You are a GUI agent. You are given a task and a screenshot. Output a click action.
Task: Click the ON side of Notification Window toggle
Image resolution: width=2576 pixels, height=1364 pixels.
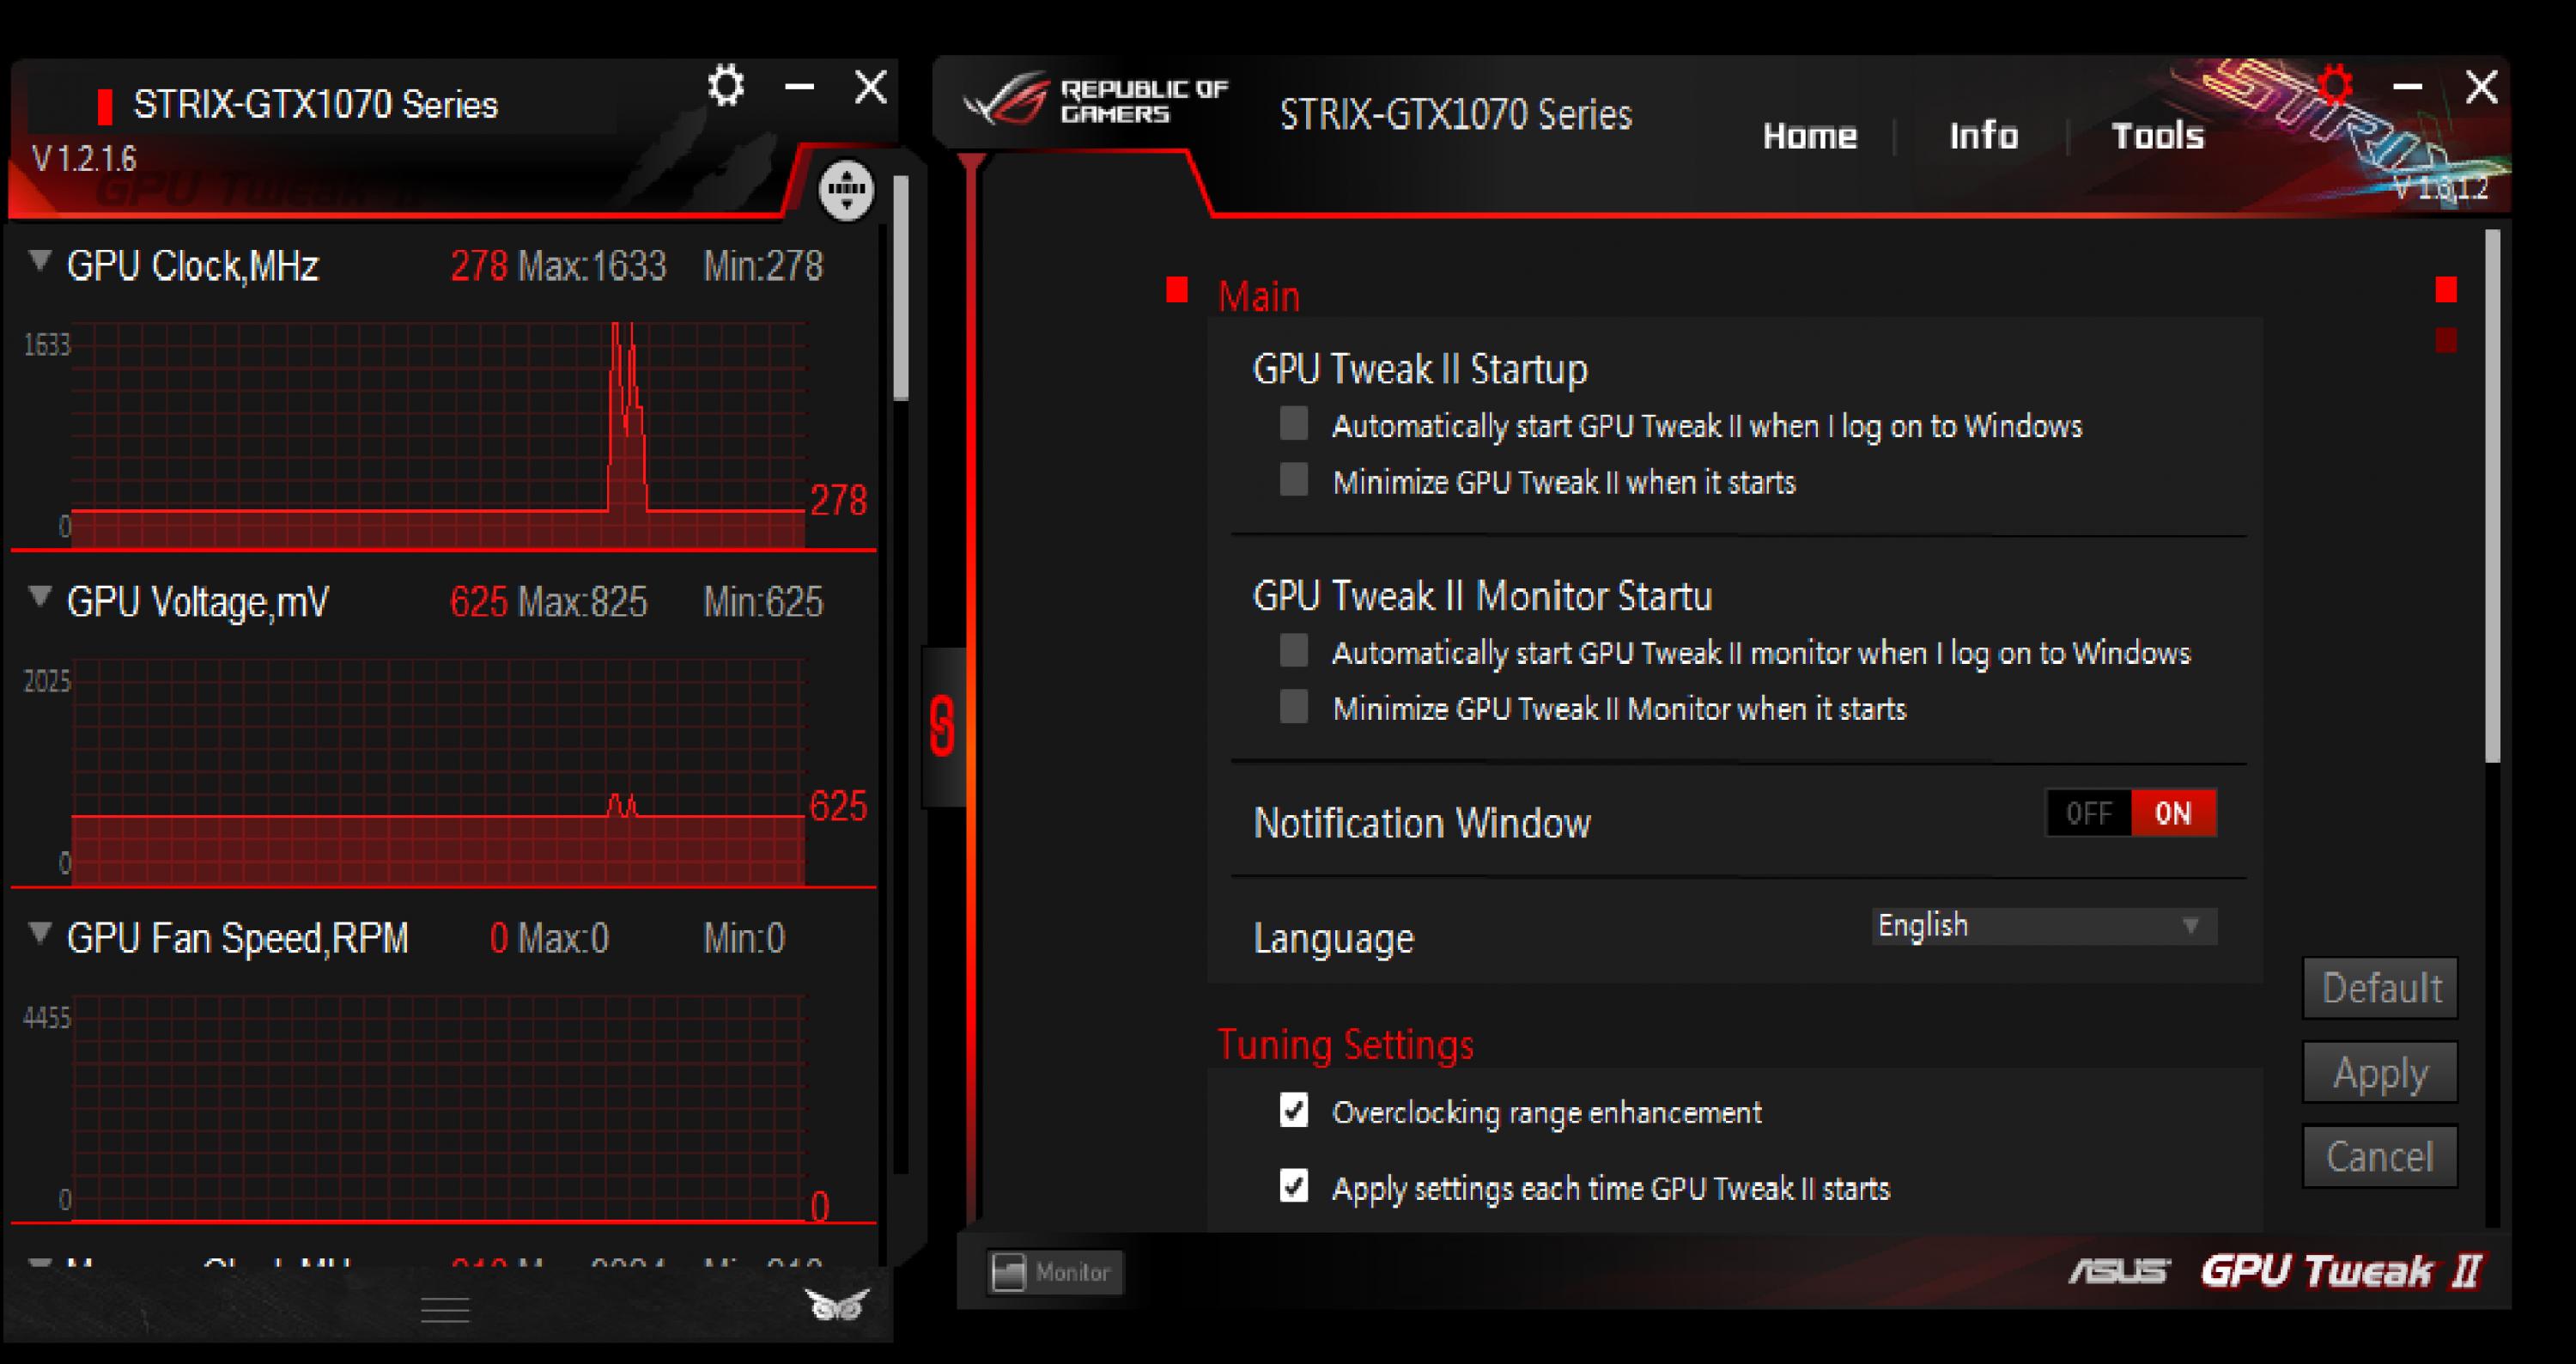pyautogui.click(x=2174, y=813)
